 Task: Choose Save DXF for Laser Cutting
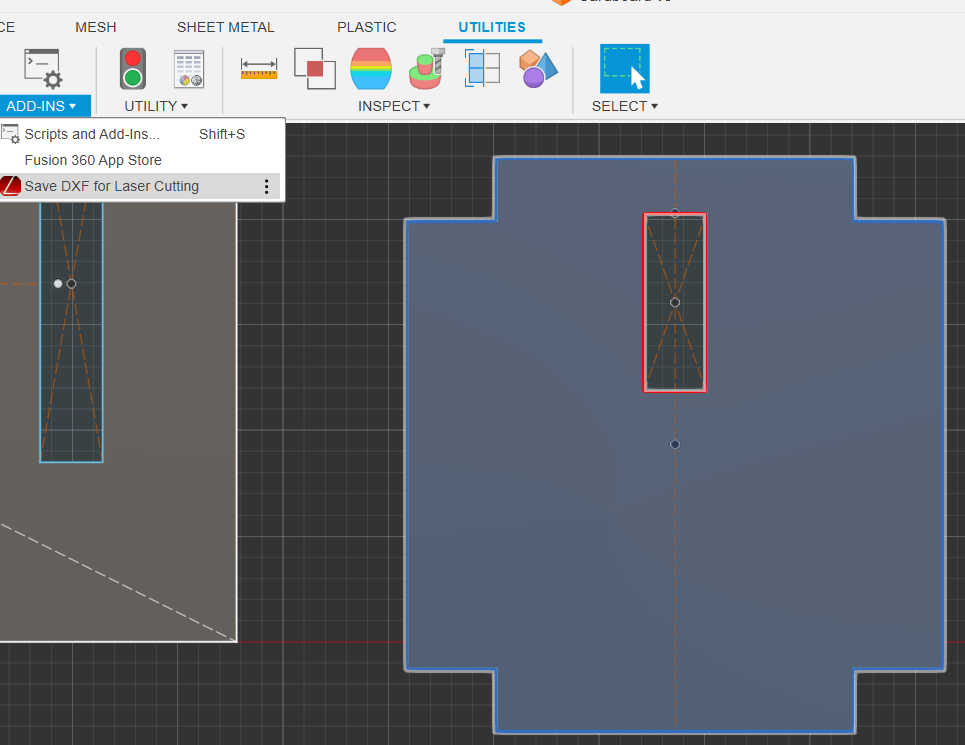[111, 186]
